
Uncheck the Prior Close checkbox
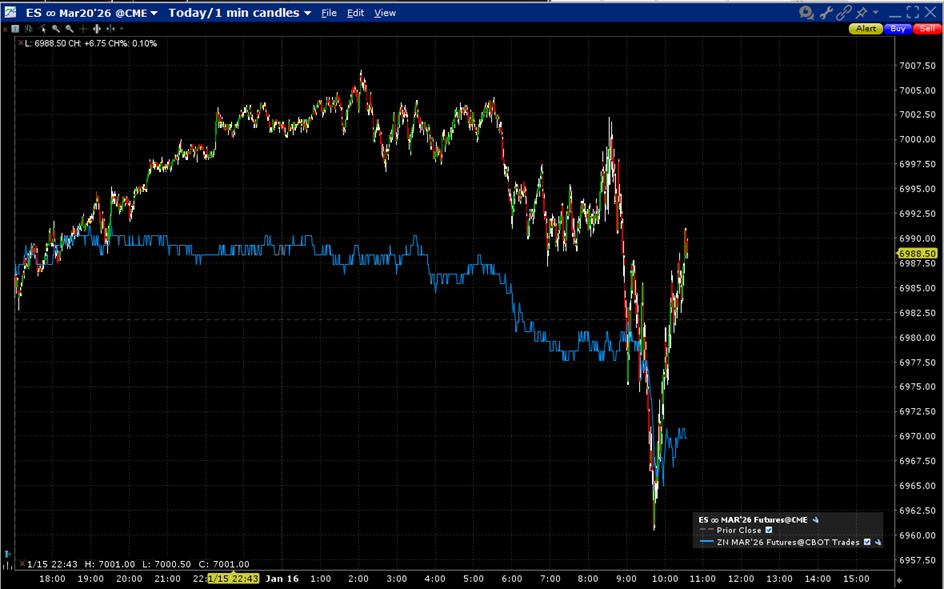769,531
